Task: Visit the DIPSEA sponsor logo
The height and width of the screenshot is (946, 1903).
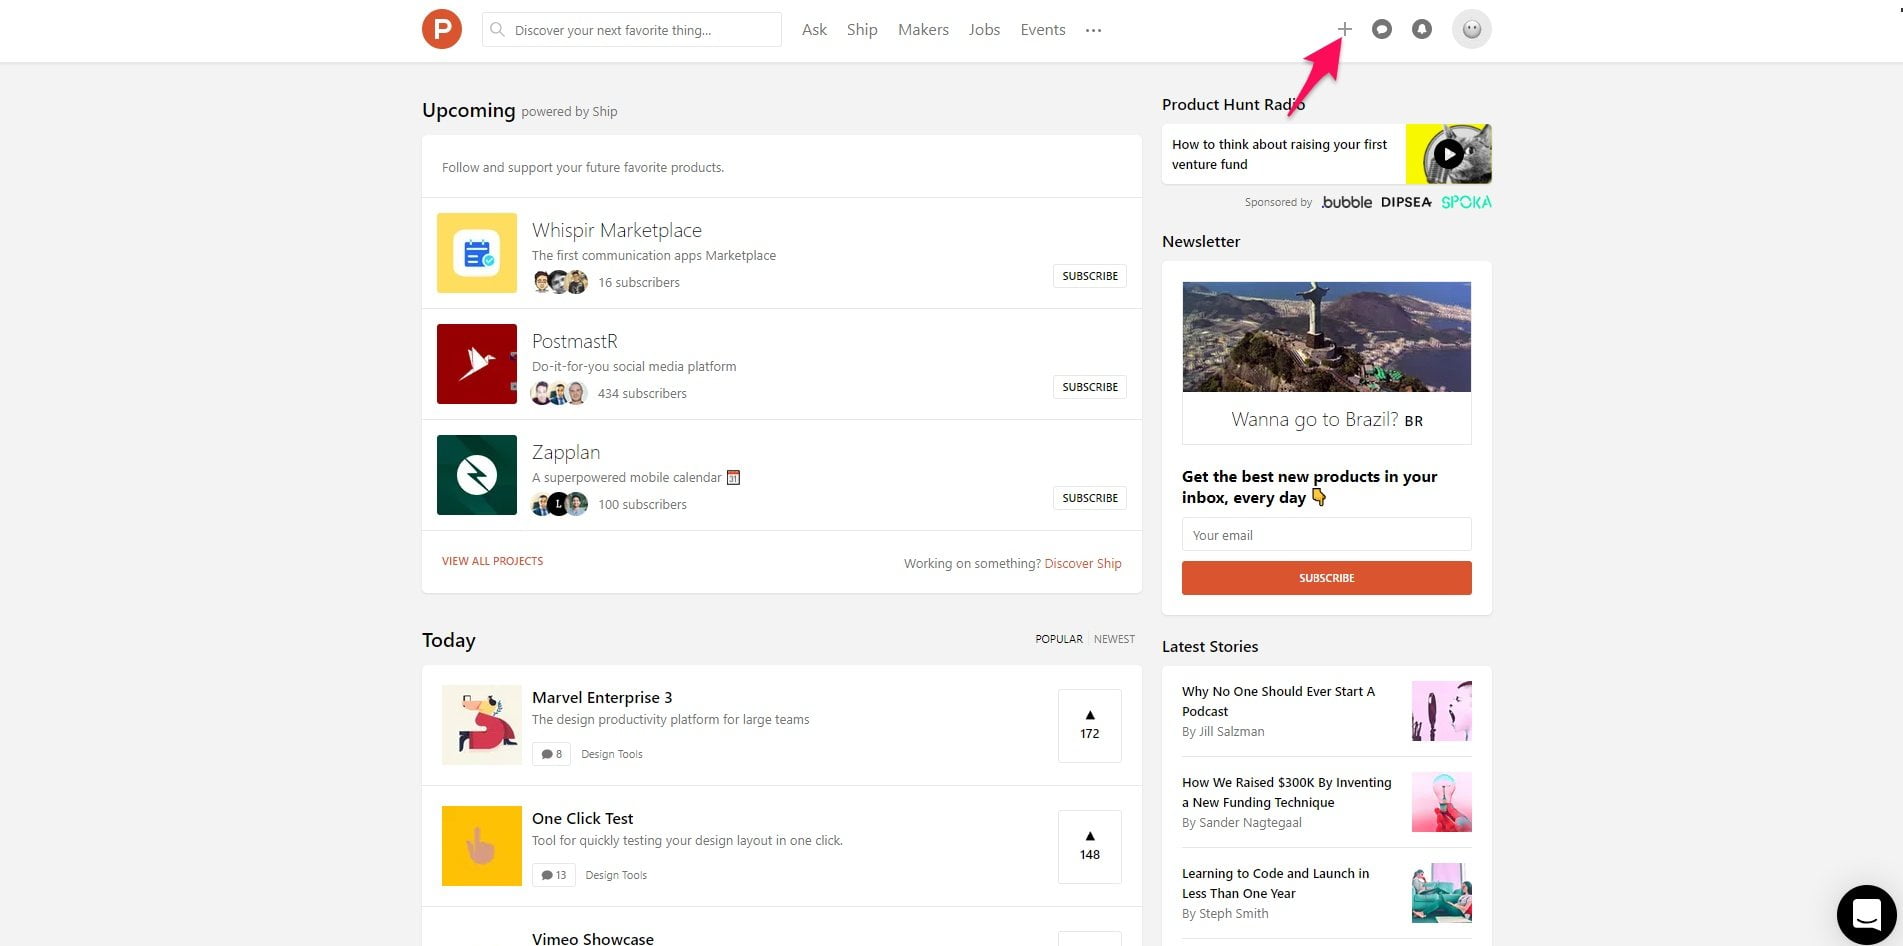Action: [x=1406, y=202]
